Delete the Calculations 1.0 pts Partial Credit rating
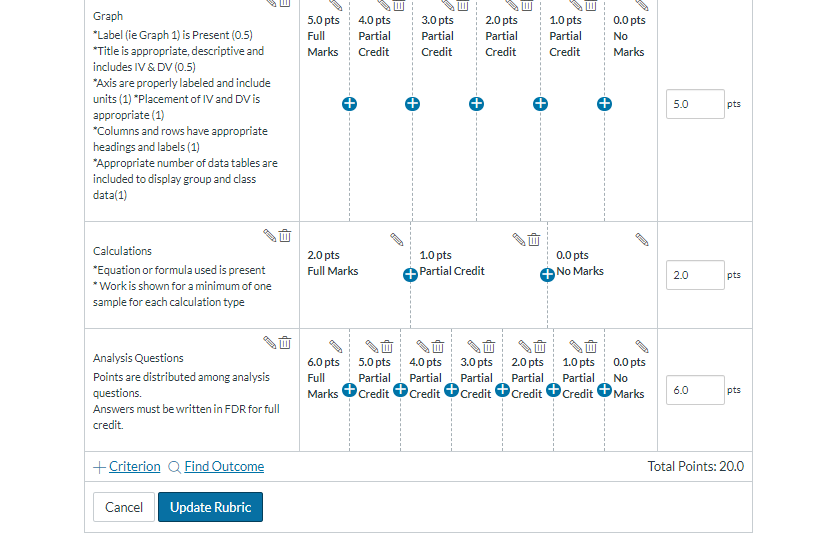Viewport: 822px width, 551px height. tap(534, 239)
